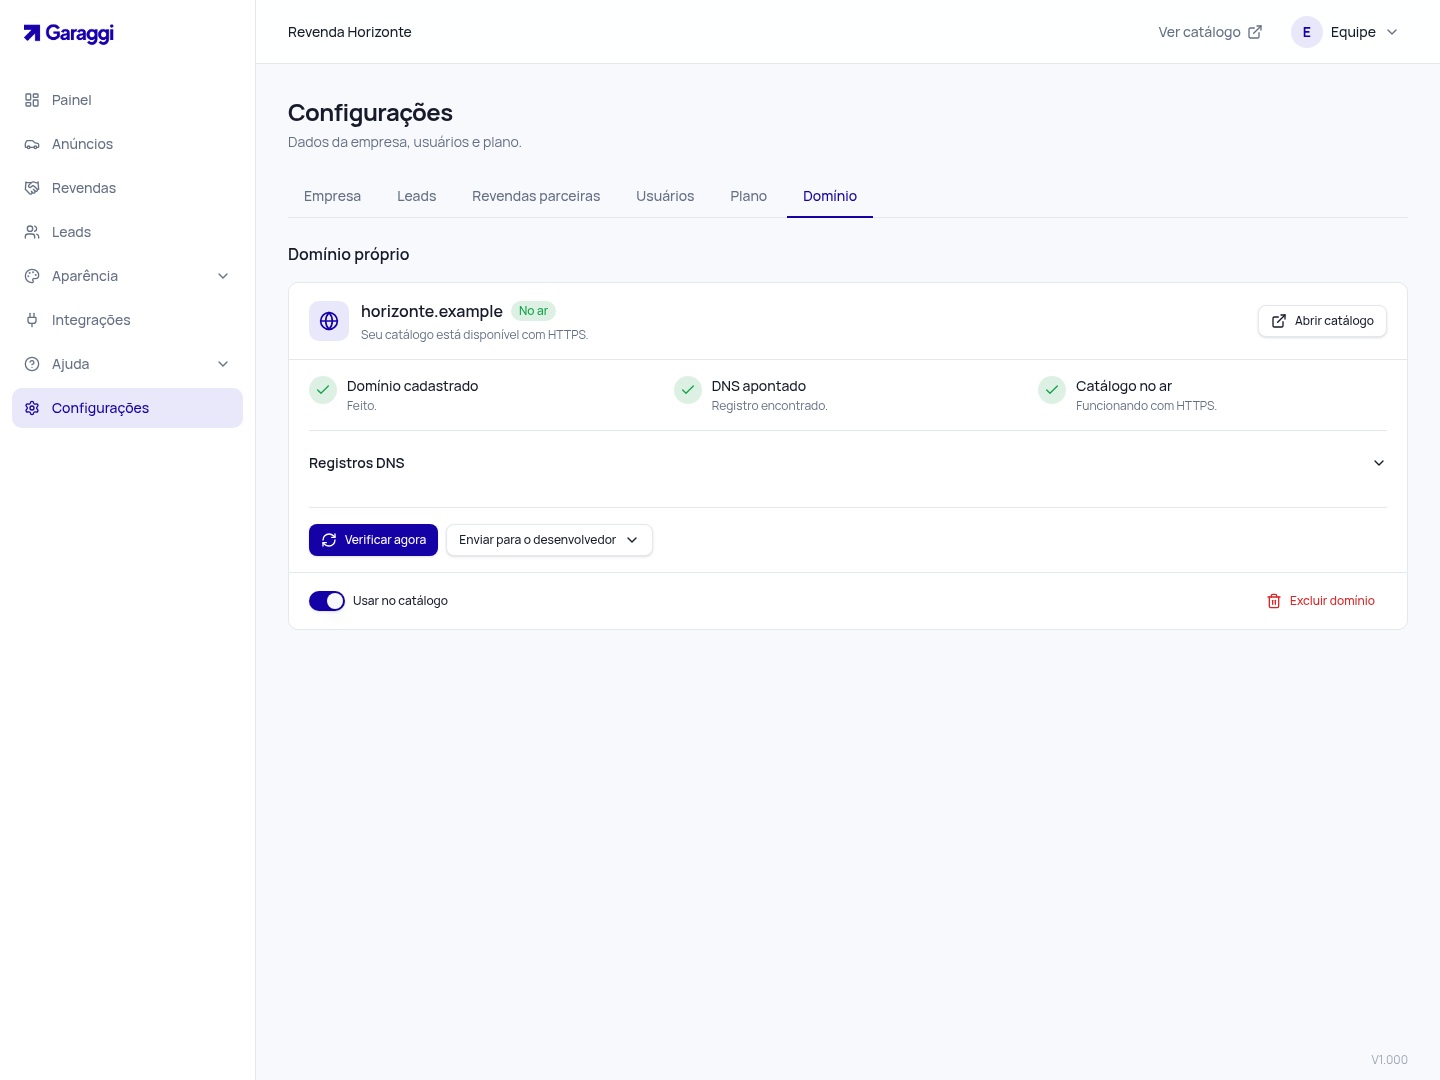
Task: Switch to the Empresa tab
Action: pos(332,196)
